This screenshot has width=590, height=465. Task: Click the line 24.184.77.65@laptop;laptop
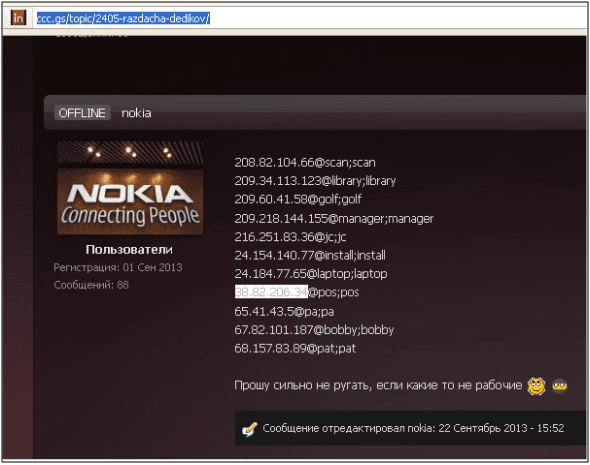[x=310, y=274]
